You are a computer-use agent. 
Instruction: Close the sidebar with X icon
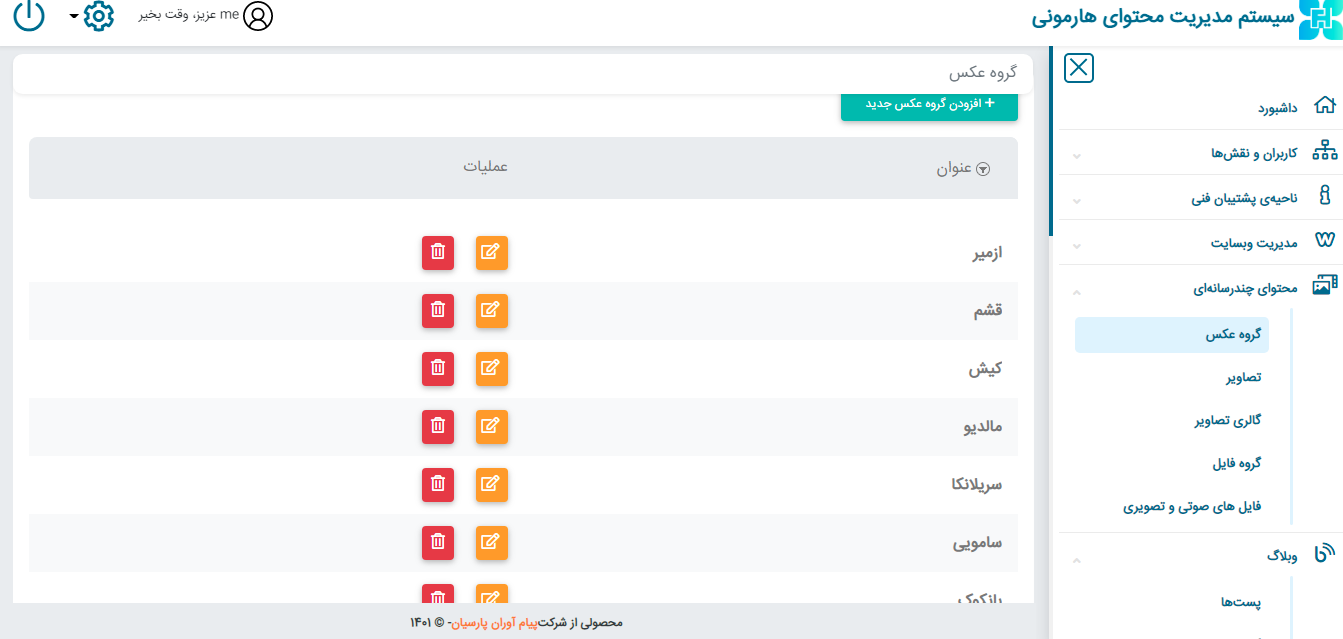tap(1079, 68)
